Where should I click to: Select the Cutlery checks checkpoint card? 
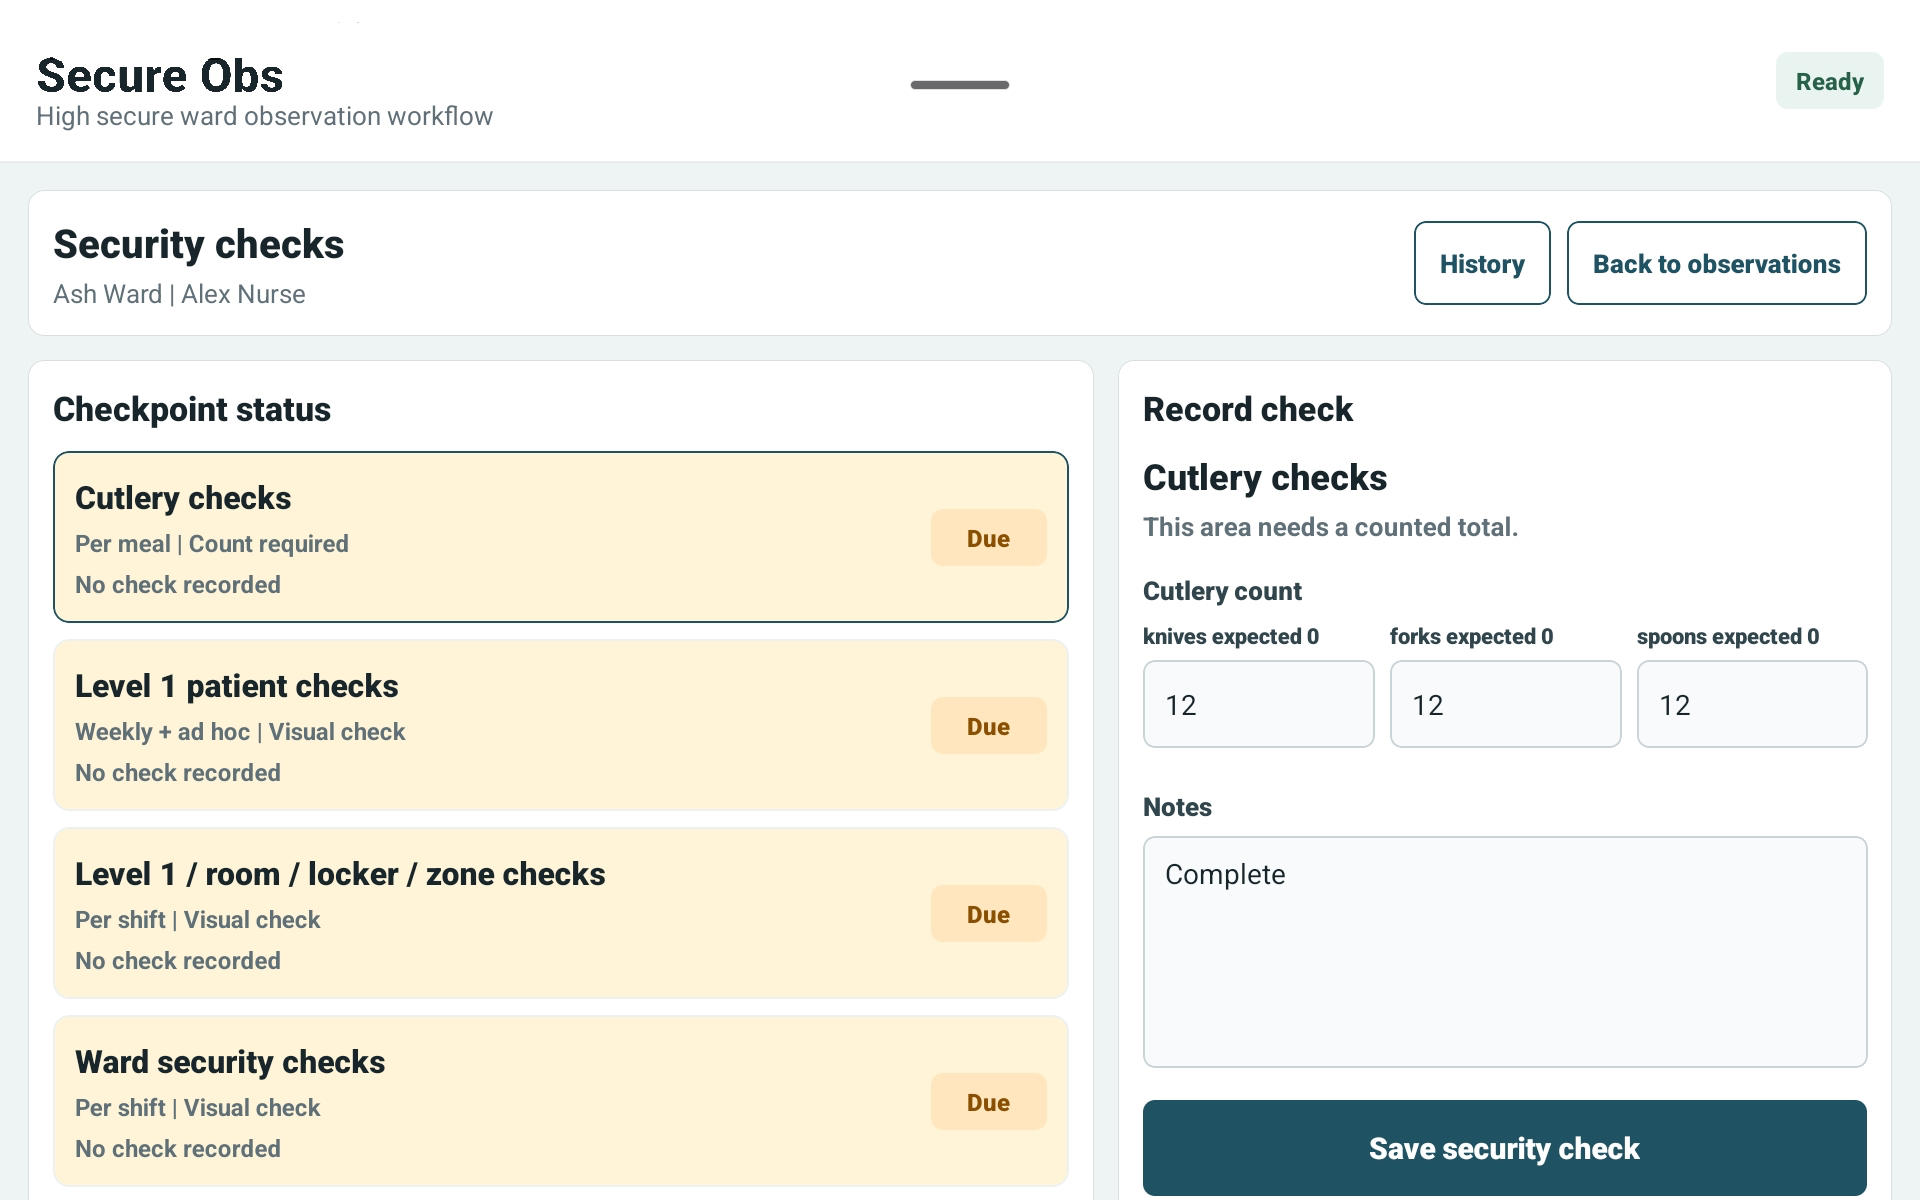(x=561, y=537)
